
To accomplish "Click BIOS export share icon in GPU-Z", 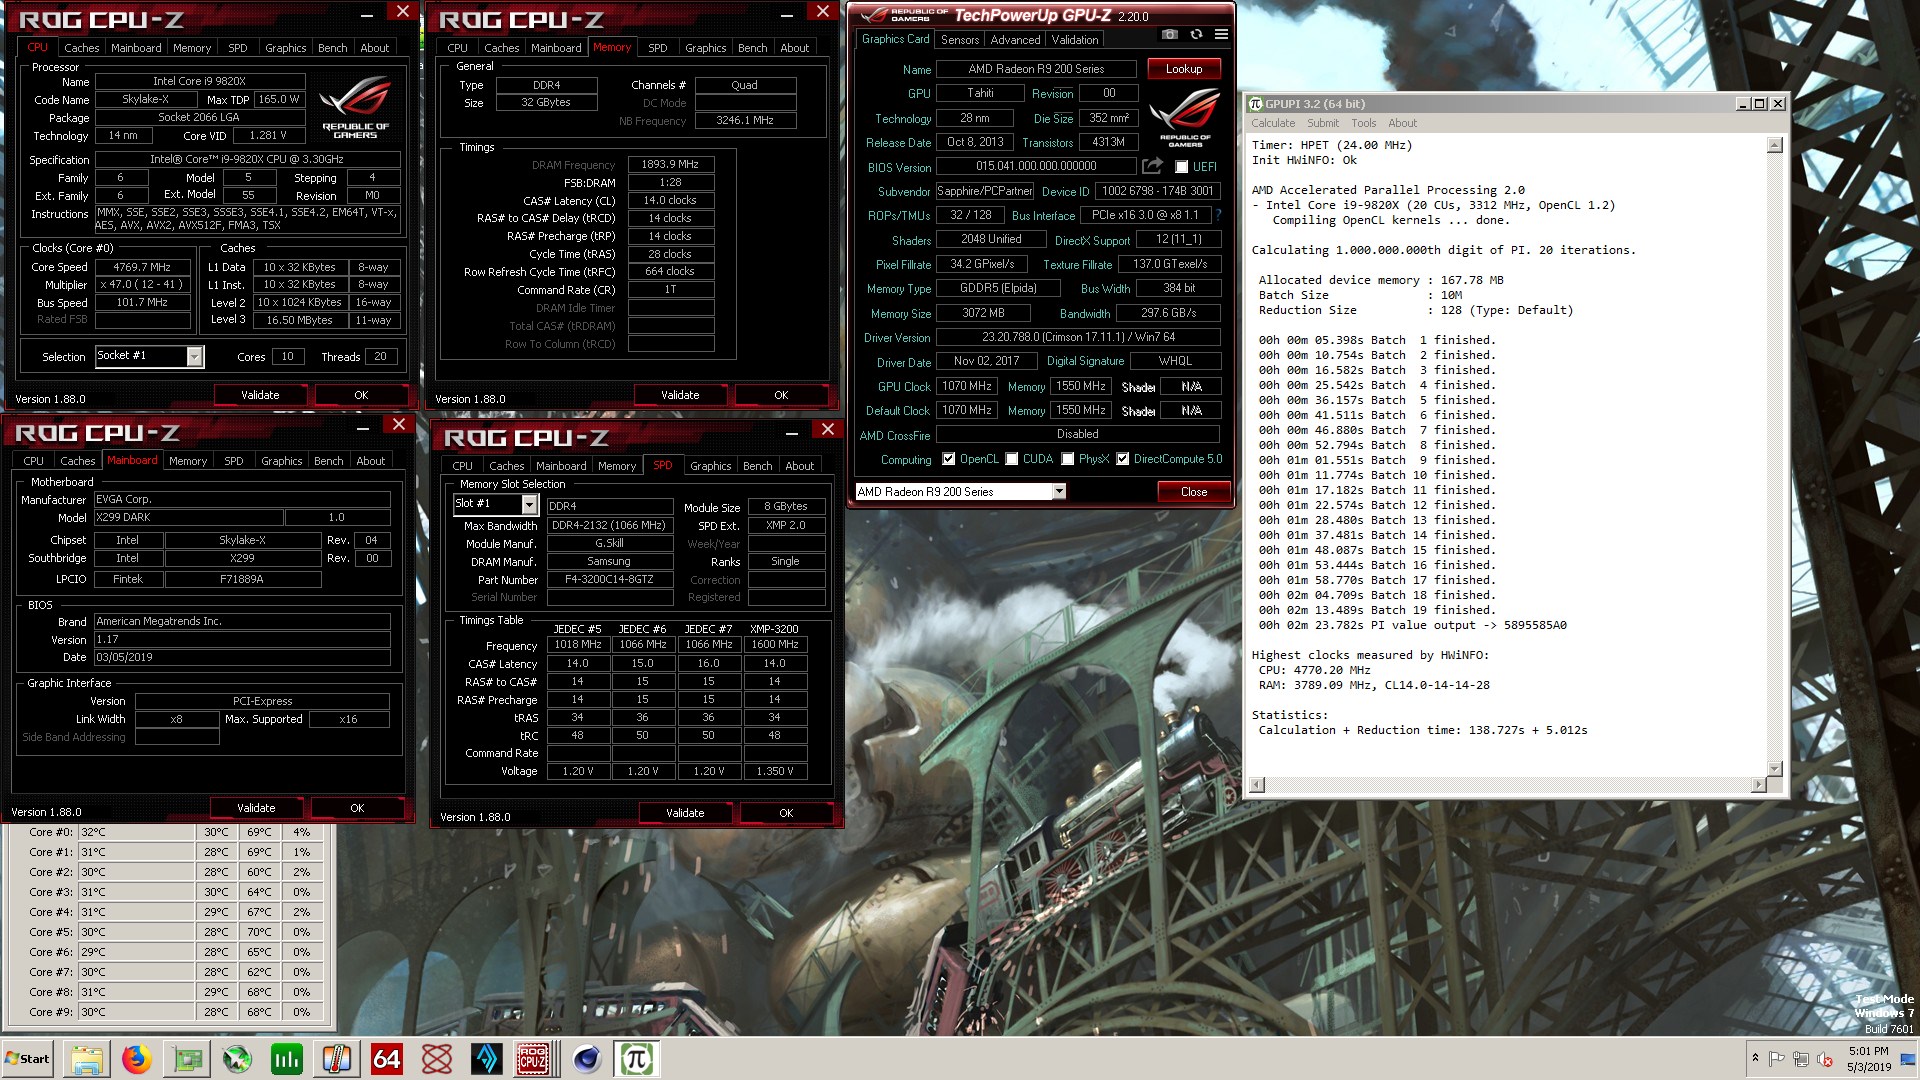I will 1152,166.
